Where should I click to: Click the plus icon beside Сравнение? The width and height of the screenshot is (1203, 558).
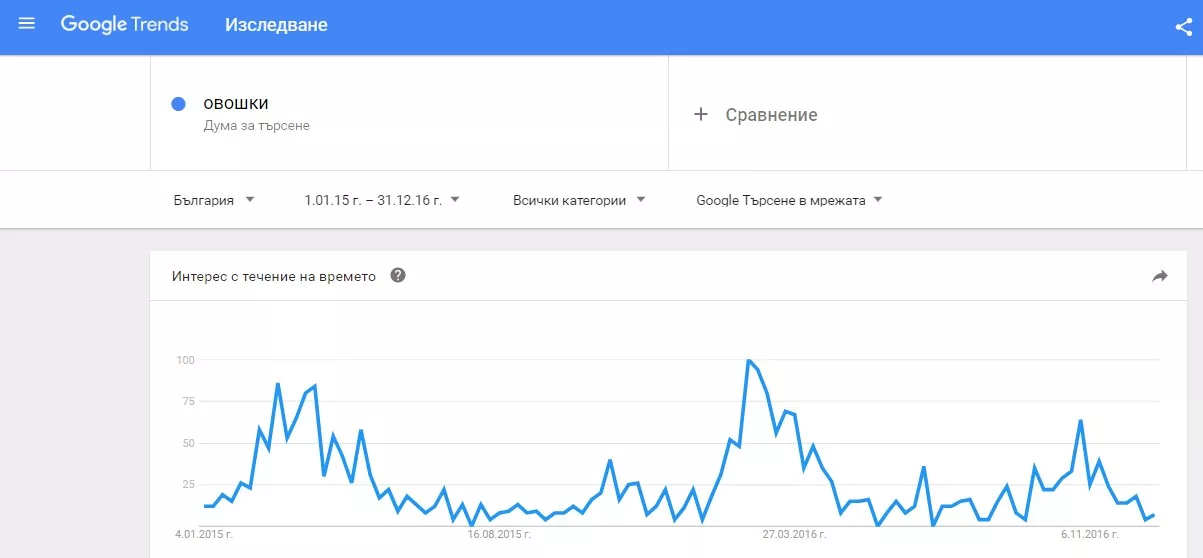click(701, 115)
